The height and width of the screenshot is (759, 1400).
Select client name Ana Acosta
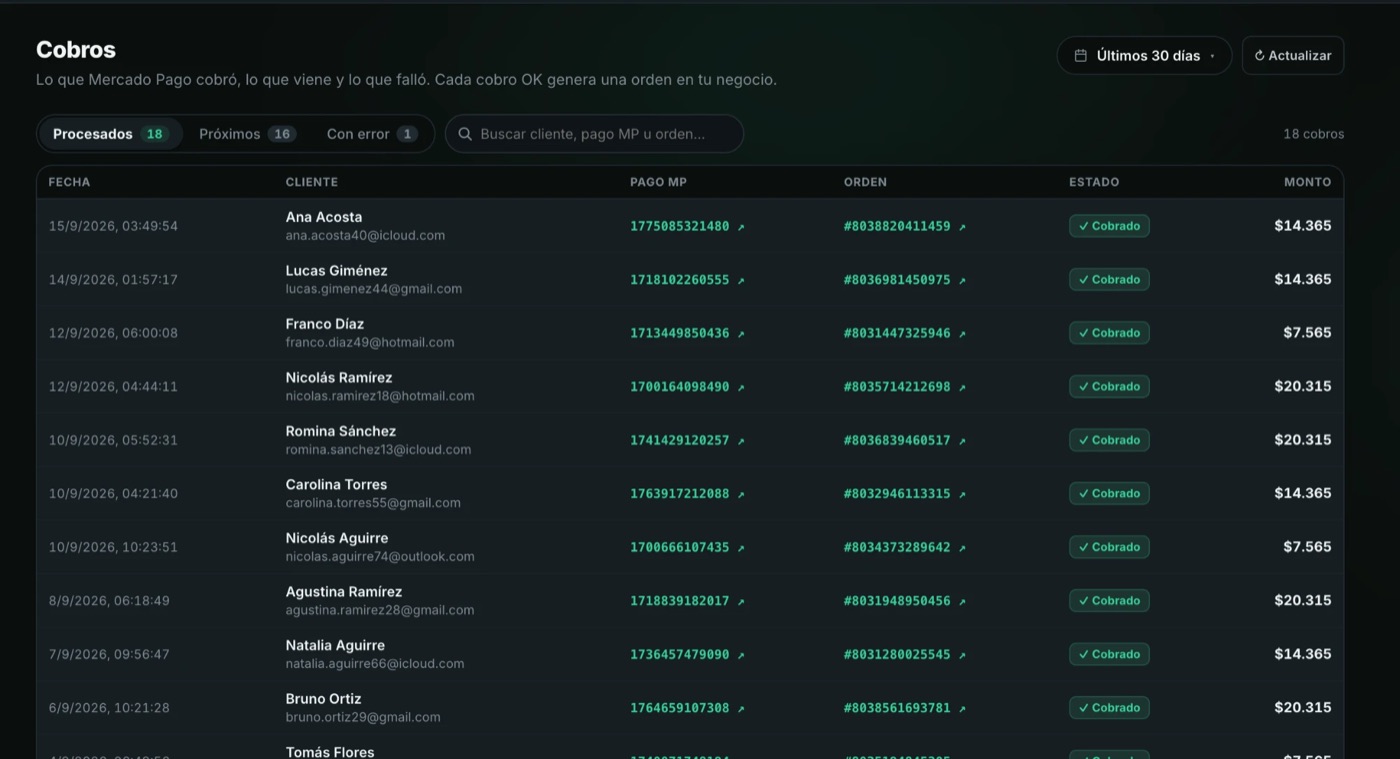point(324,217)
